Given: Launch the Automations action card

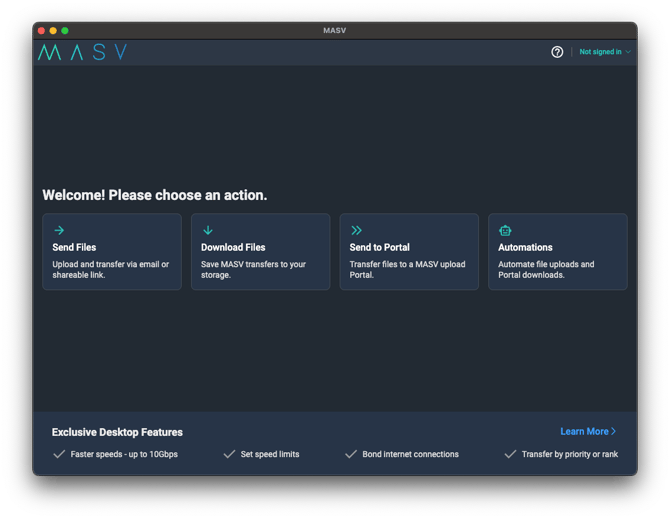Looking at the screenshot, I should click(557, 252).
